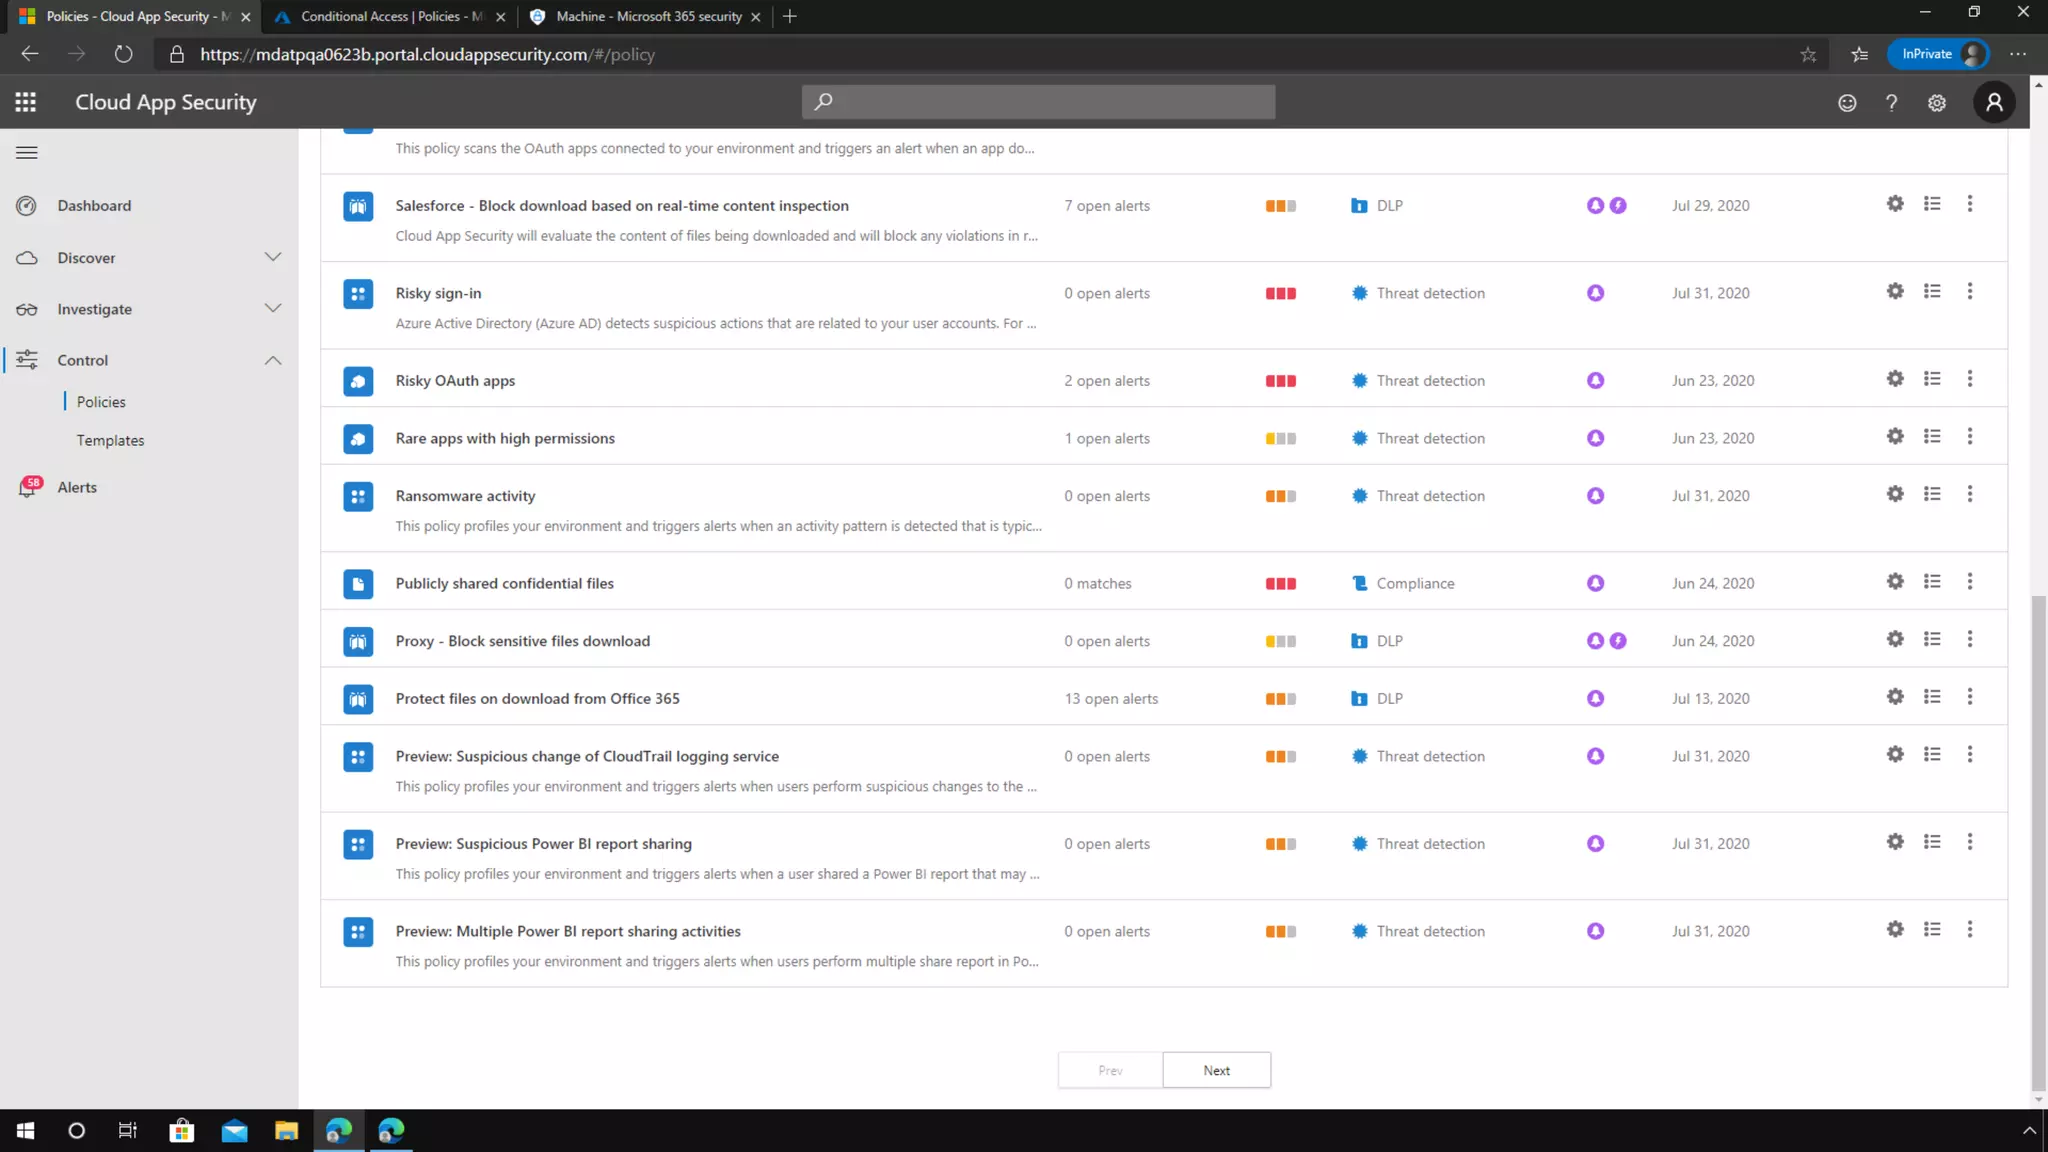
Task: Click the alert action icon for Ransomware activity
Action: 1595,496
